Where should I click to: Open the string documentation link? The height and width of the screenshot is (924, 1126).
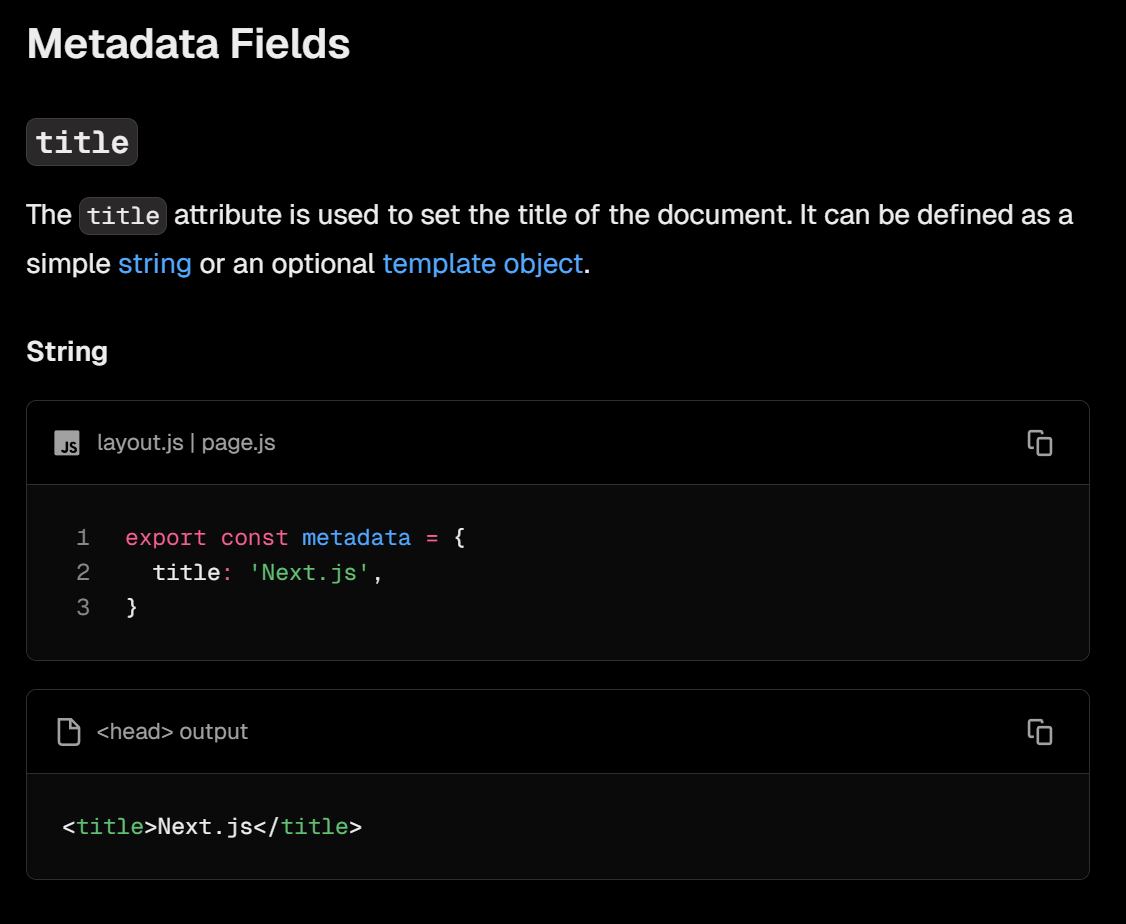[155, 263]
